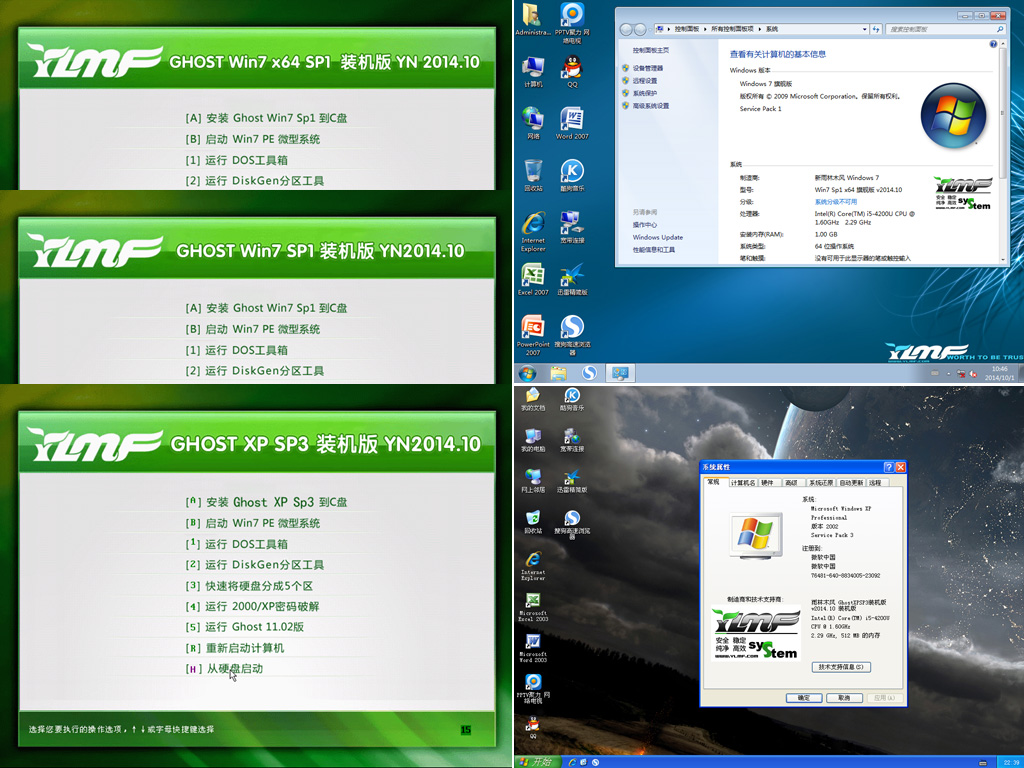This screenshot has height=768, width=1024.
Task: Launch Excel 2007 shortcut
Action: click(x=533, y=279)
